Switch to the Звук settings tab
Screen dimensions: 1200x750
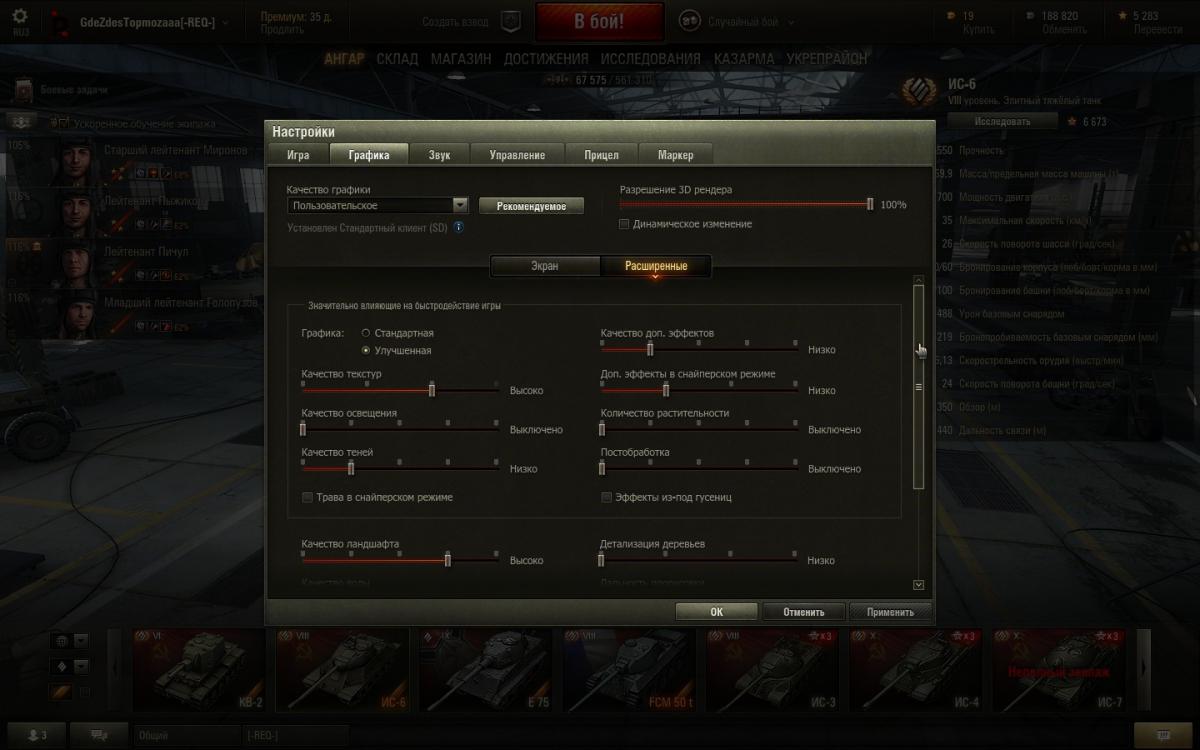(x=439, y=155)
